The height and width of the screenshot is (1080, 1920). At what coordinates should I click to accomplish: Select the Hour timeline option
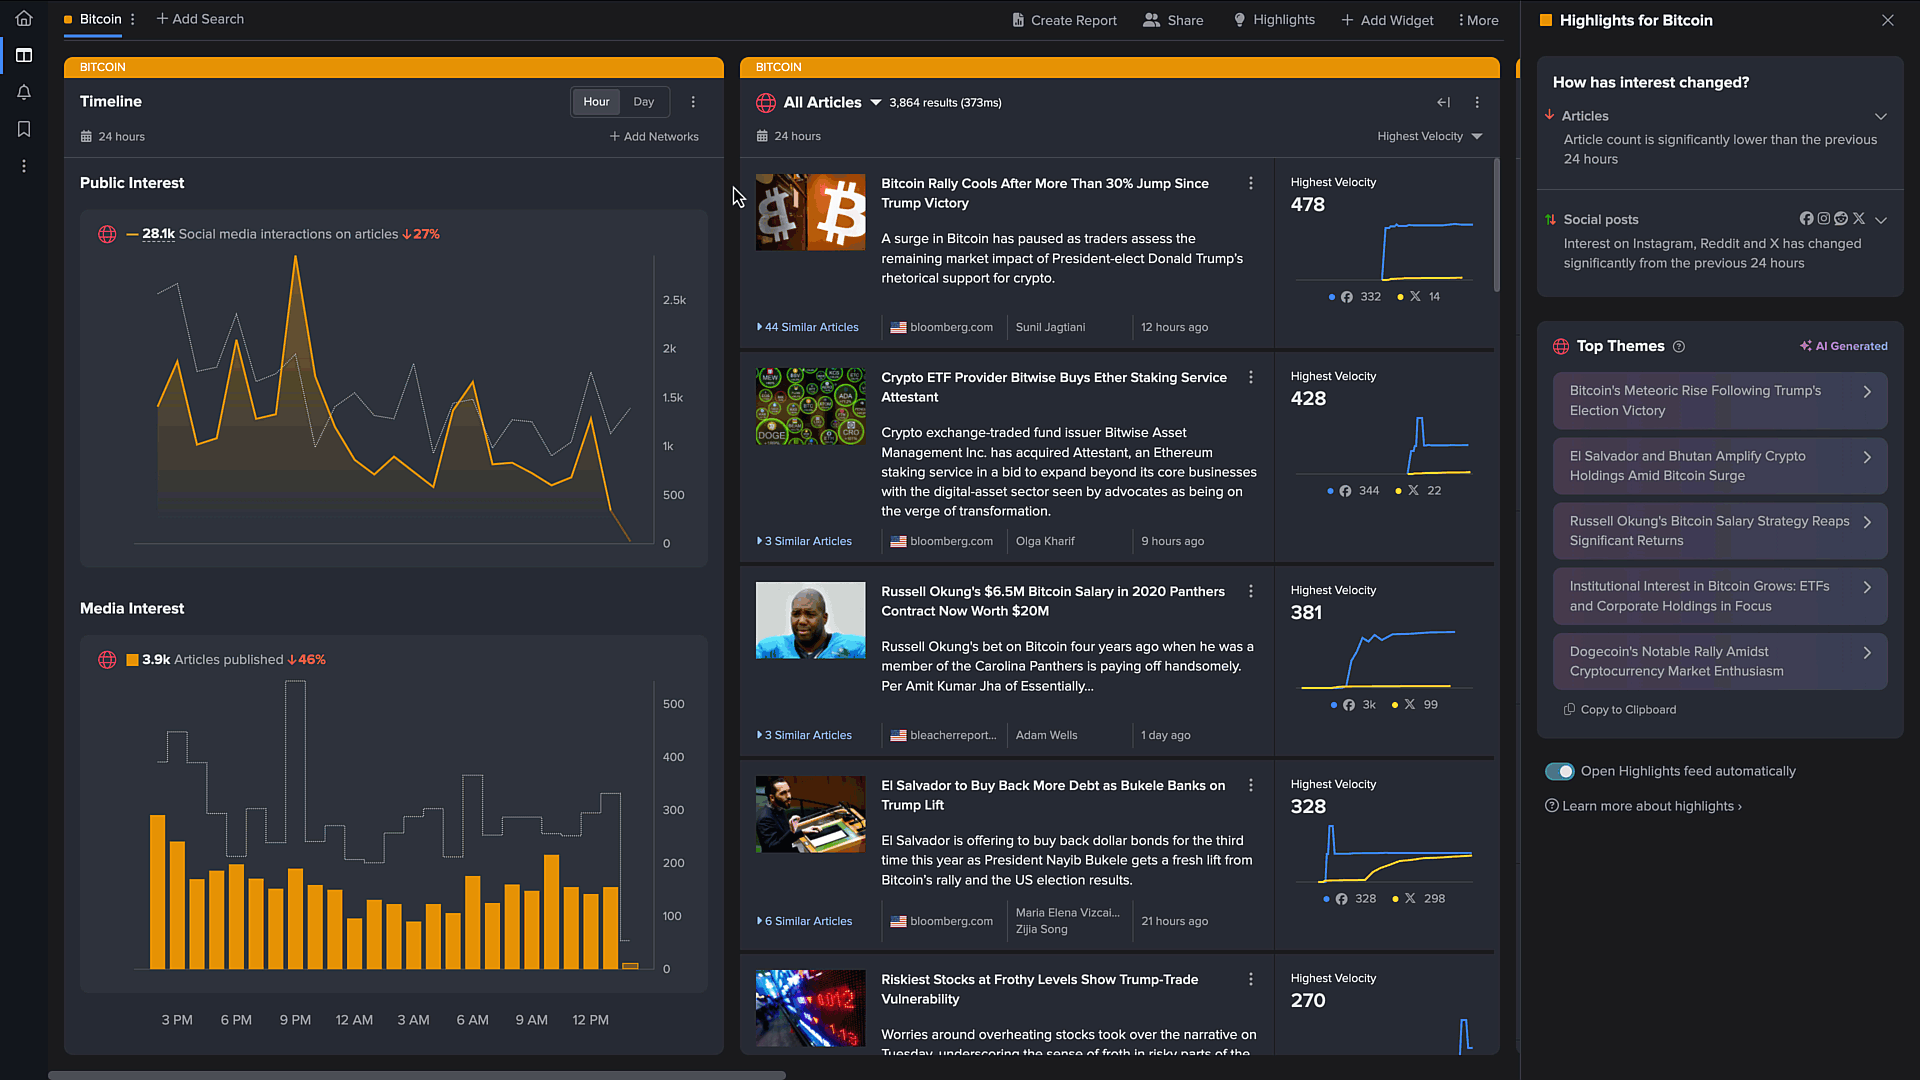596,102
